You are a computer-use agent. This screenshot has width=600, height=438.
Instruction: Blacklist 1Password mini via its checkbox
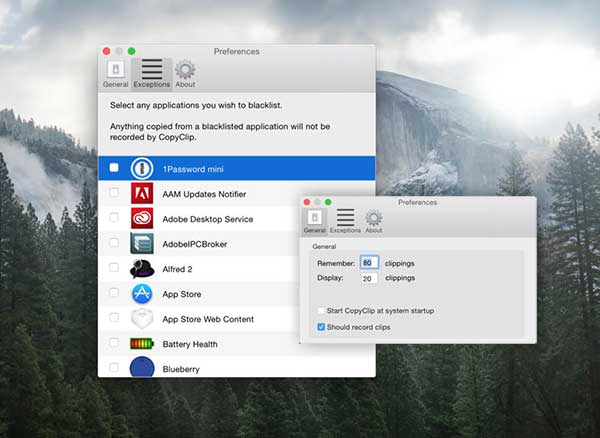pyautogui.click(x=114, y=168)
